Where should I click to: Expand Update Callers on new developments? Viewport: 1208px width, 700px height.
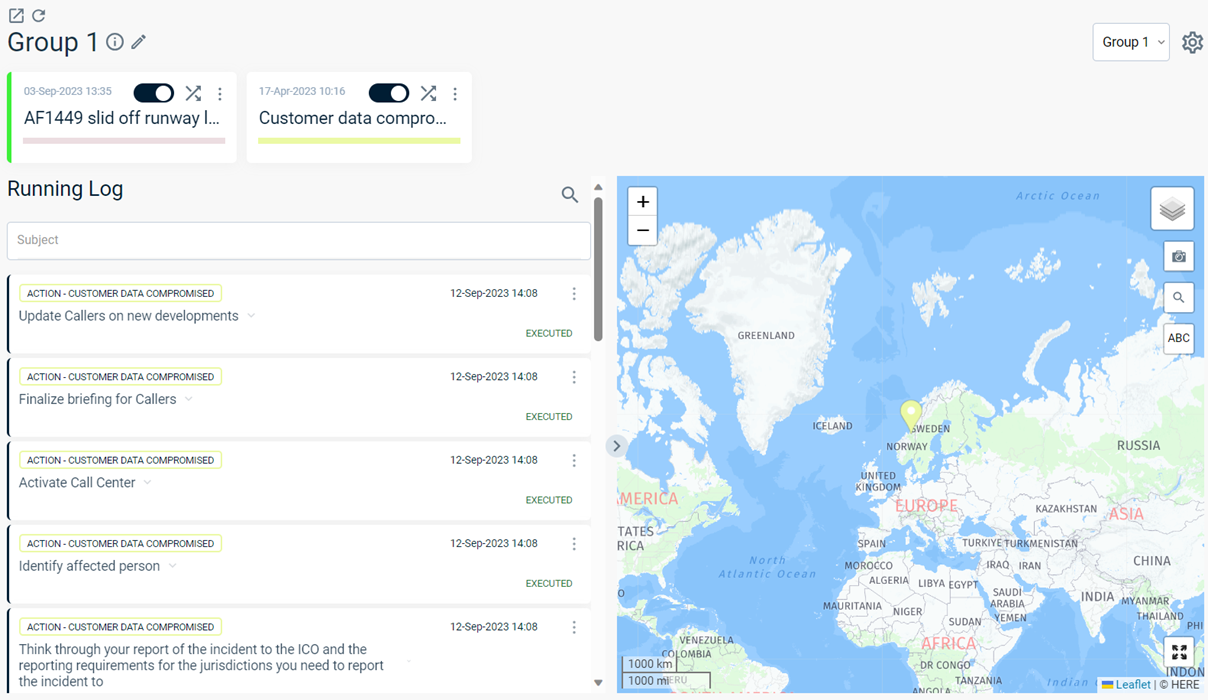(x=251, y=316)
